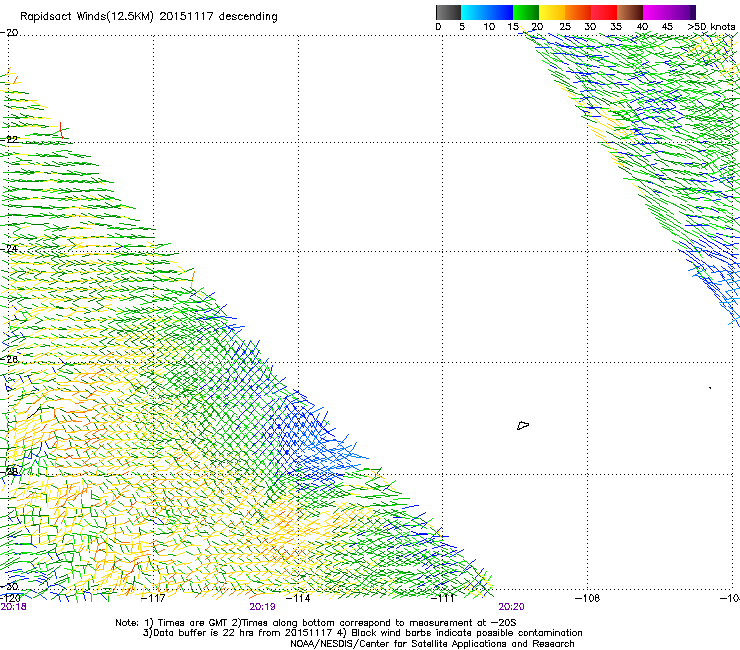The image size is (740, 650).
Task: Click the -28 latitude axis label
Action: (9, 471)
